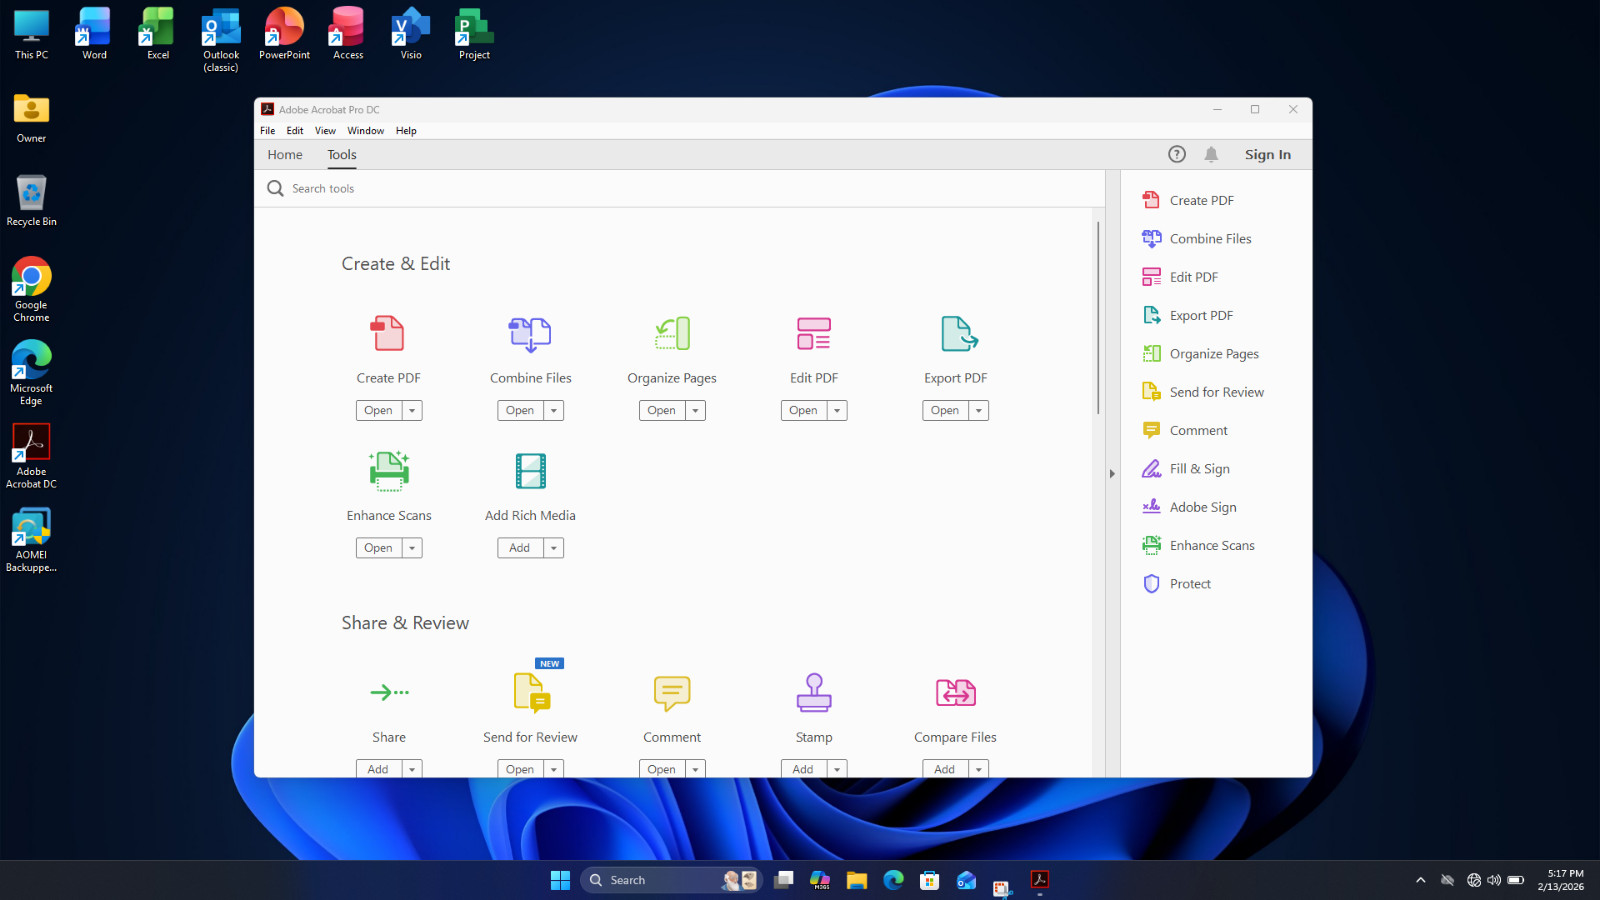
Task: Open the Edit menu
Action: (295, 131)
